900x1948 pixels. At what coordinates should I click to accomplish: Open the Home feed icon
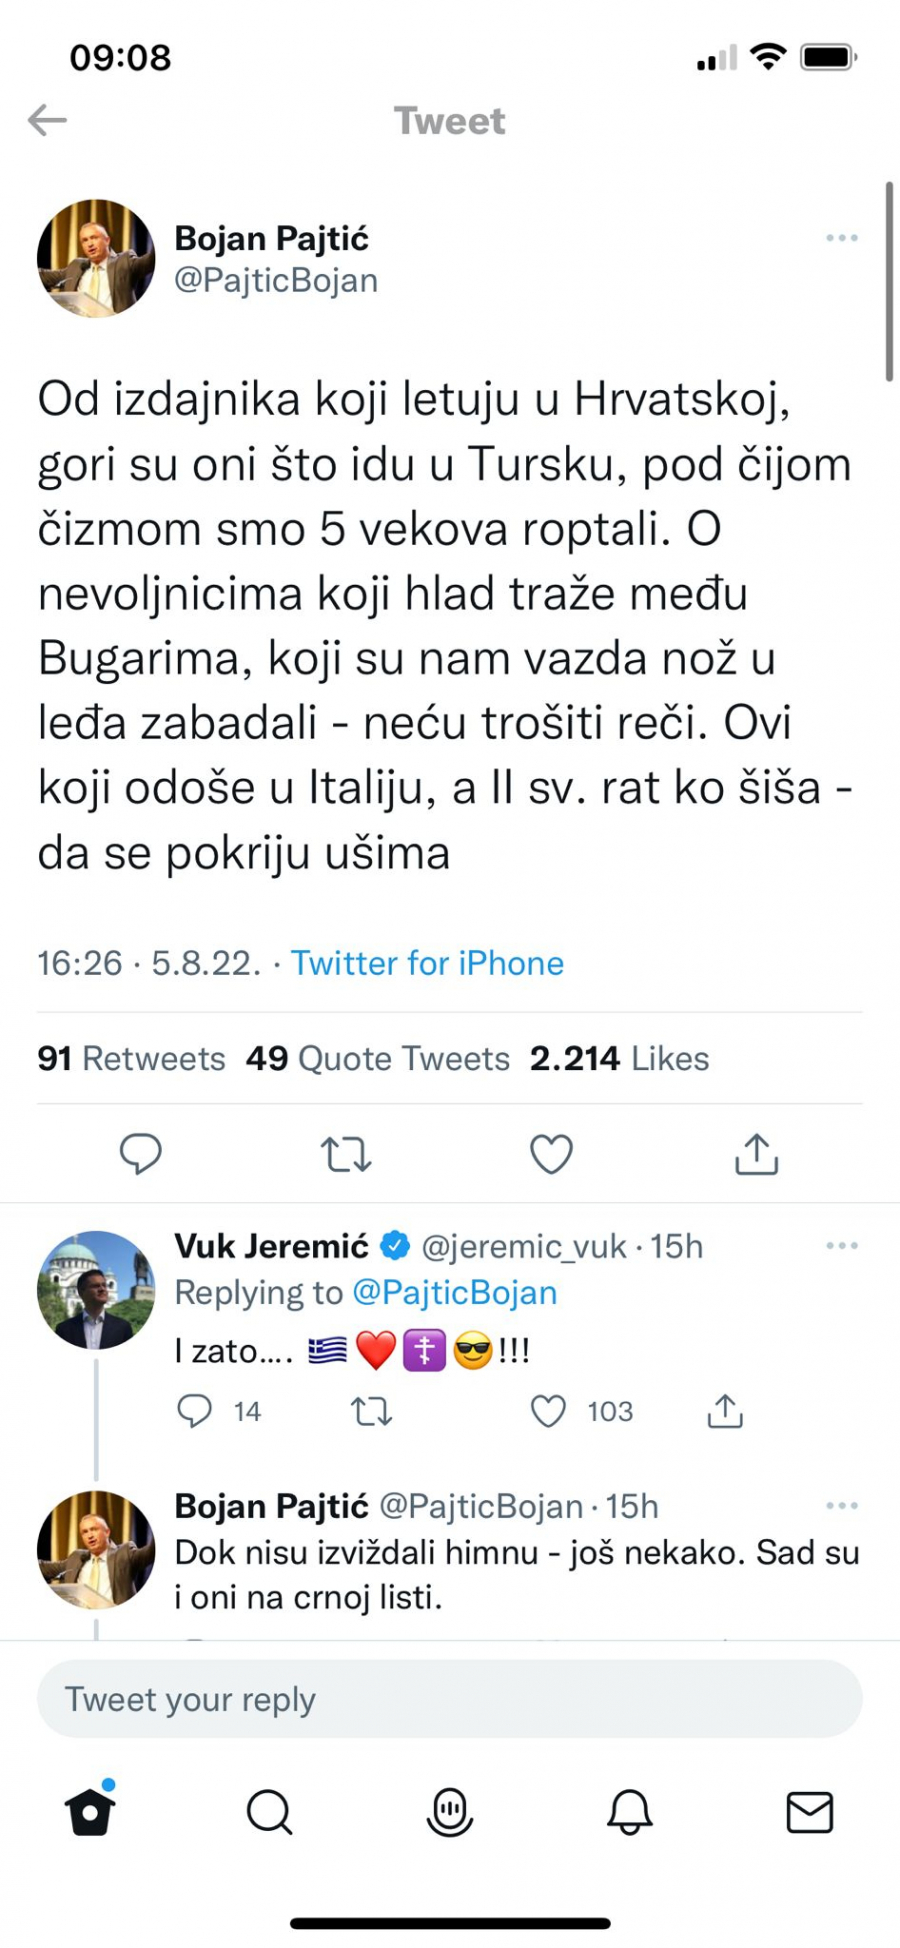coord(90,1812)
